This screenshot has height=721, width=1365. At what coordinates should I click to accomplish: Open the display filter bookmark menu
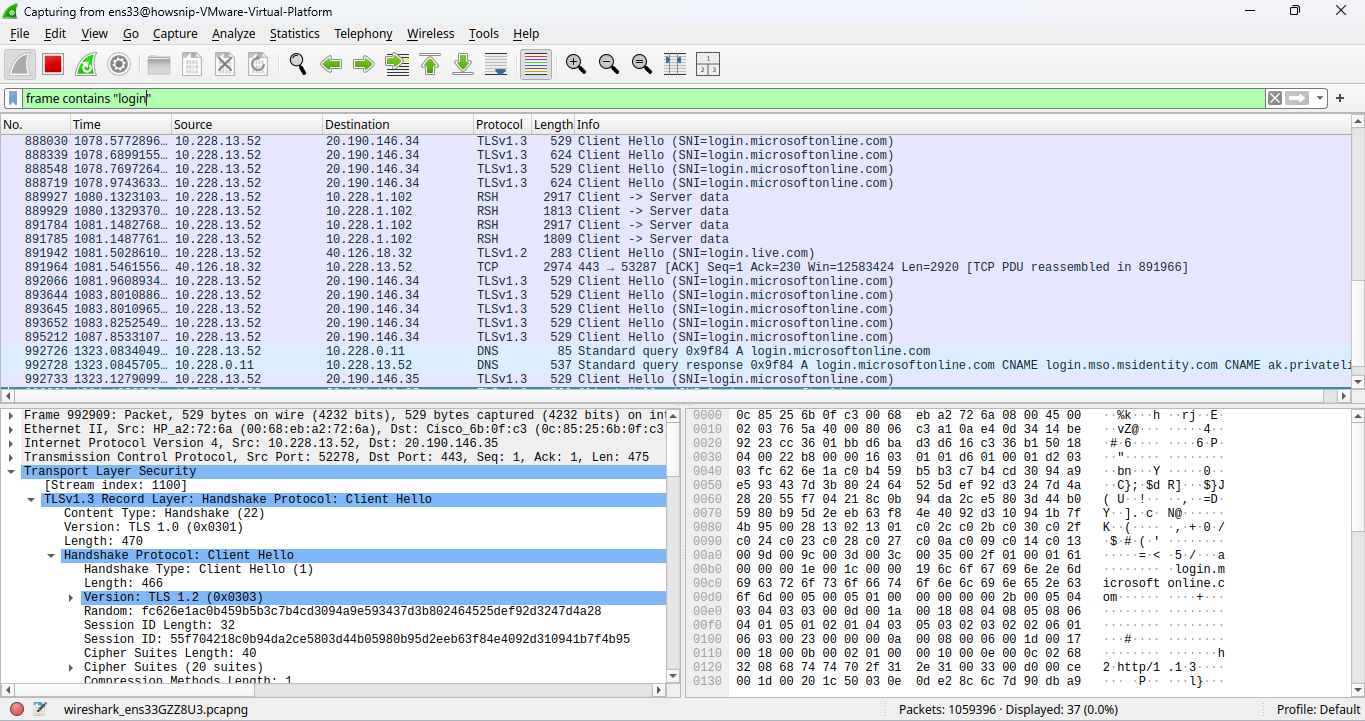tap(14, 98)
